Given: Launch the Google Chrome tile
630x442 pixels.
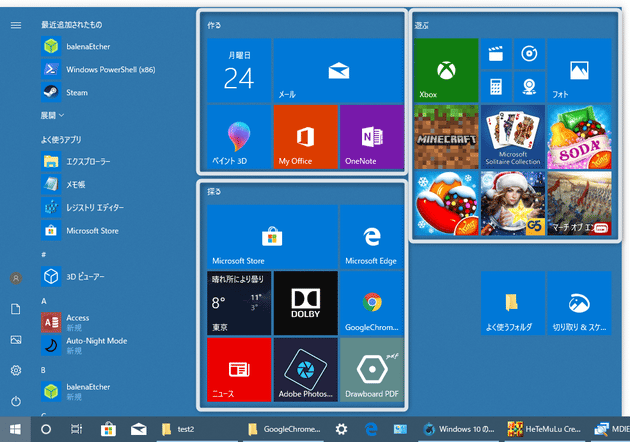Looking at the screenshot, I should (x=372, y=303).
